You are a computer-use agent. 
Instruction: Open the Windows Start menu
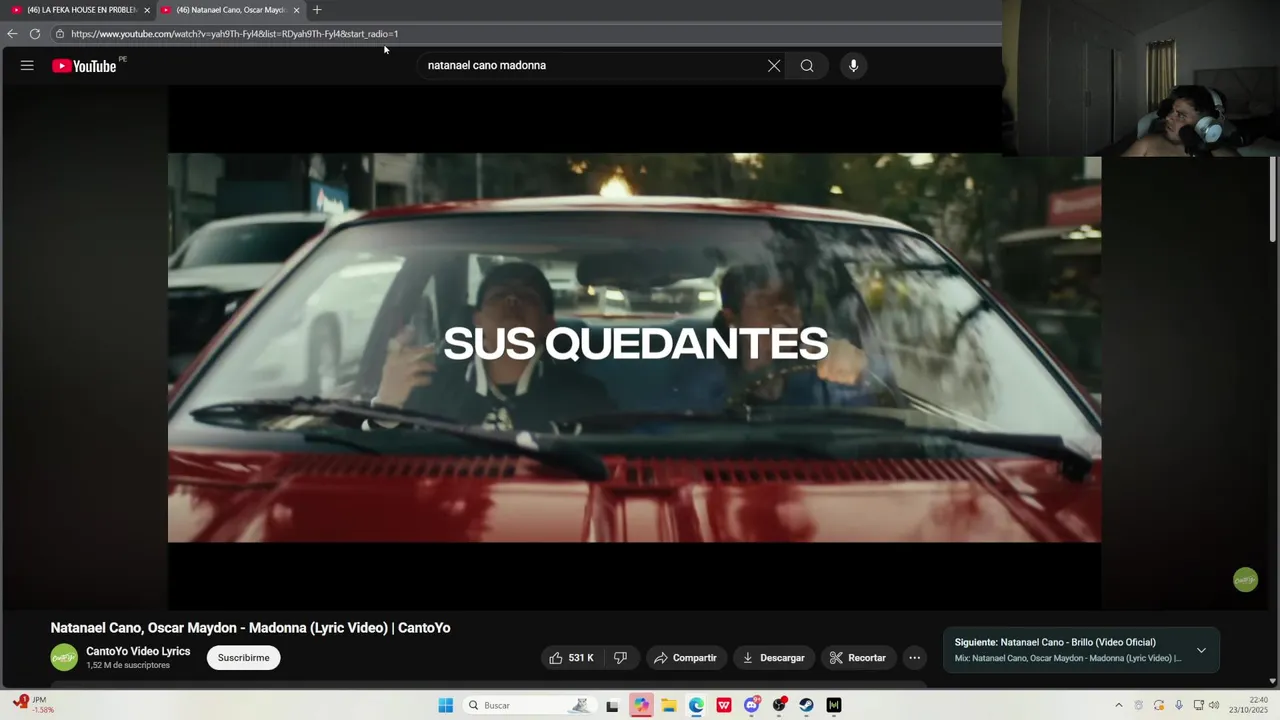(x=446, y=705)
